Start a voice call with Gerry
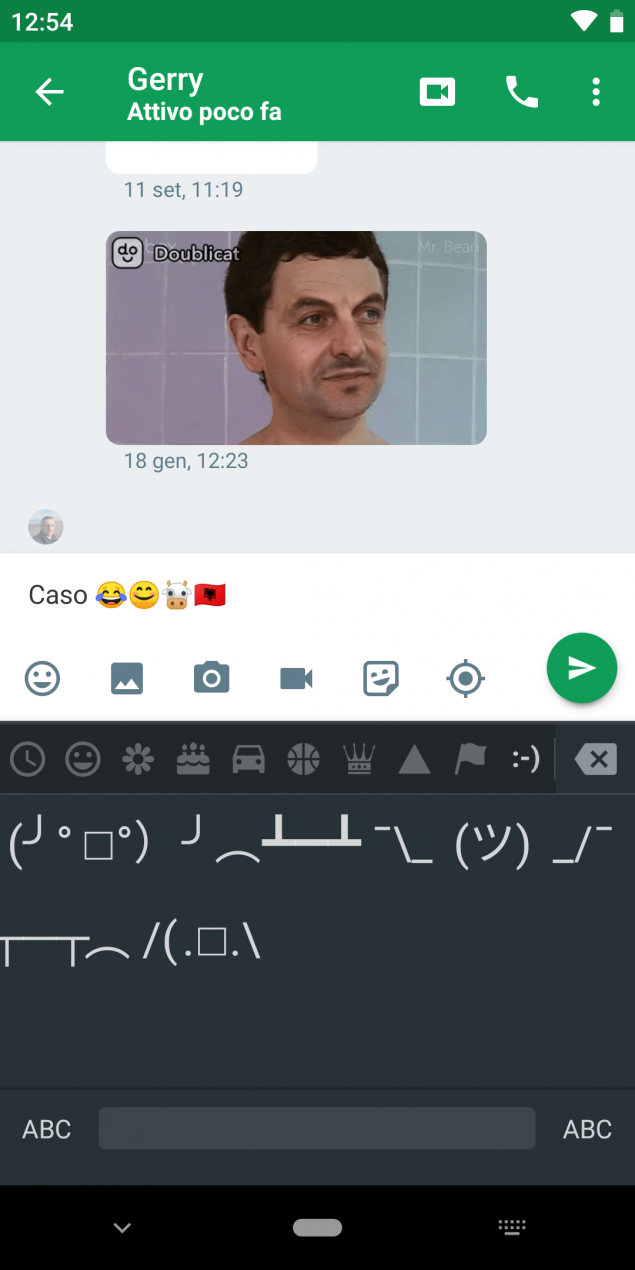This screenshot has width=635, height=1270. (x=521, y=93)
